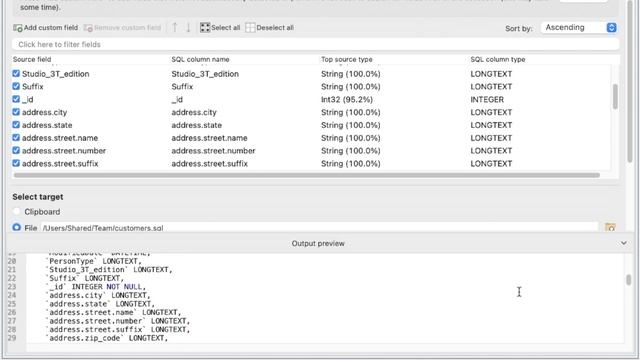Click the Select all icon

point(205,27)
